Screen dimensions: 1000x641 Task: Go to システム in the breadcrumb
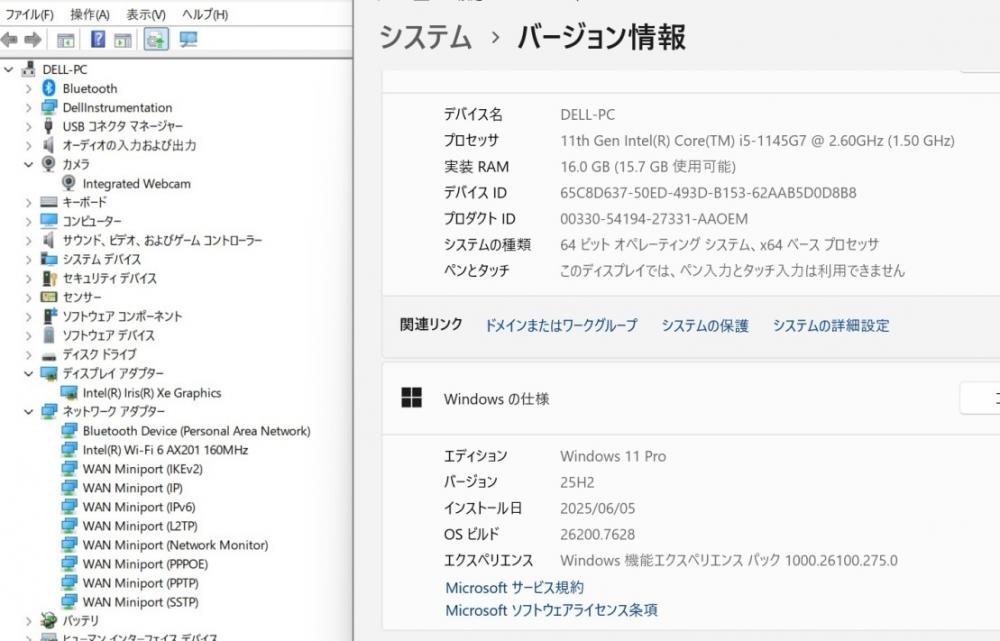click(x=425, y=37)
